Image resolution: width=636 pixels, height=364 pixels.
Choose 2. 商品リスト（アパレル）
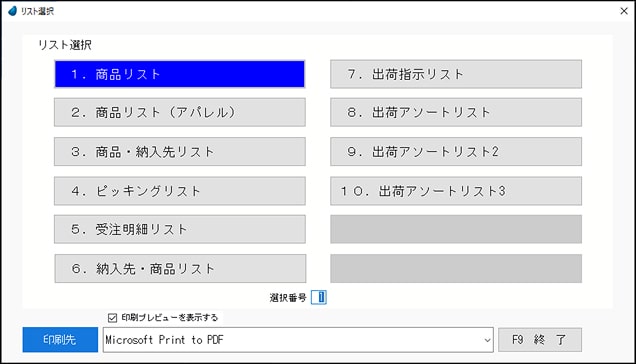tap(180, 112)
